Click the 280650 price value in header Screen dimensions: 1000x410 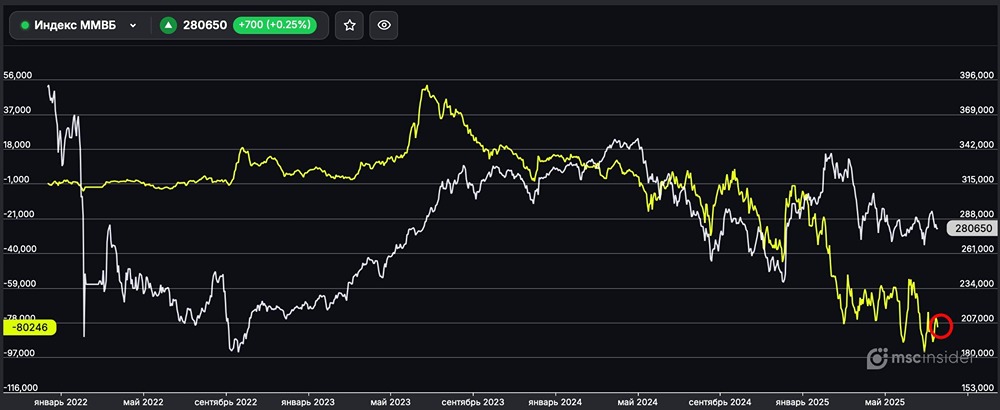pyautogui.click(x=205, y=26)
